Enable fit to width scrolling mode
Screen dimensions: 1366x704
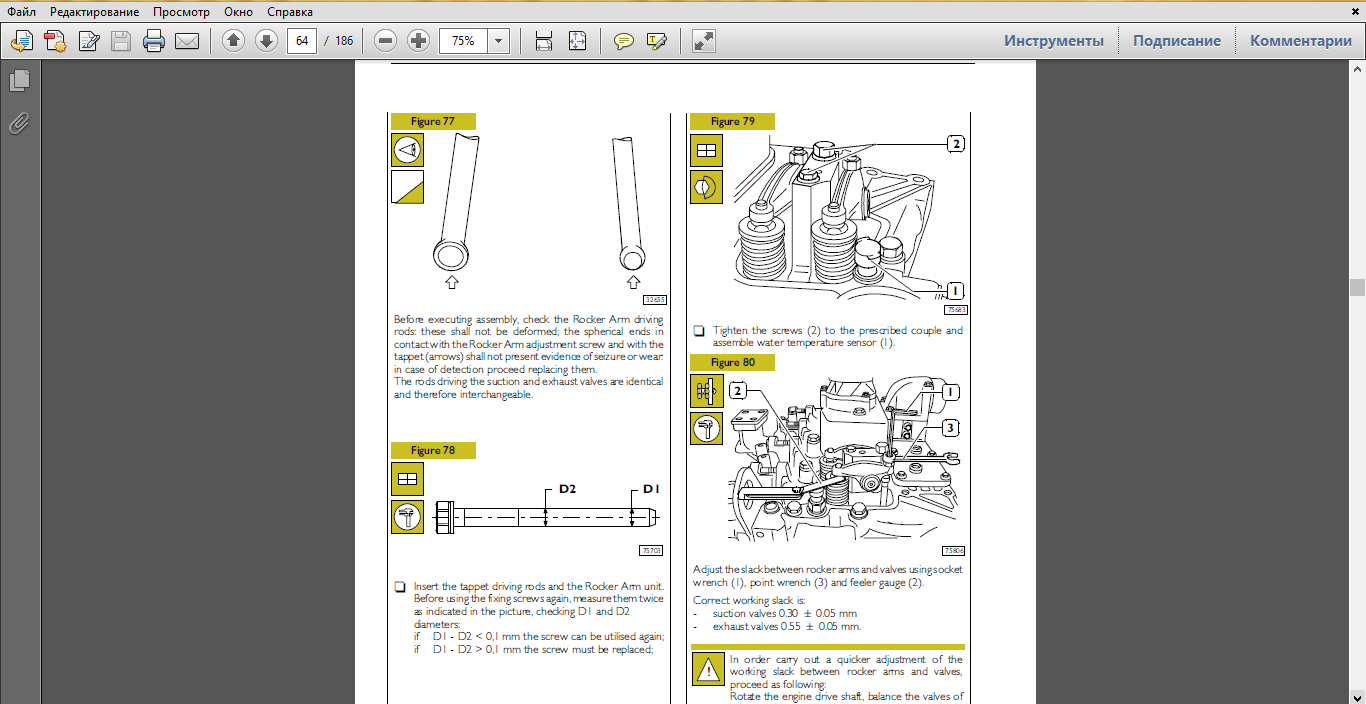[x=544, y=41]
